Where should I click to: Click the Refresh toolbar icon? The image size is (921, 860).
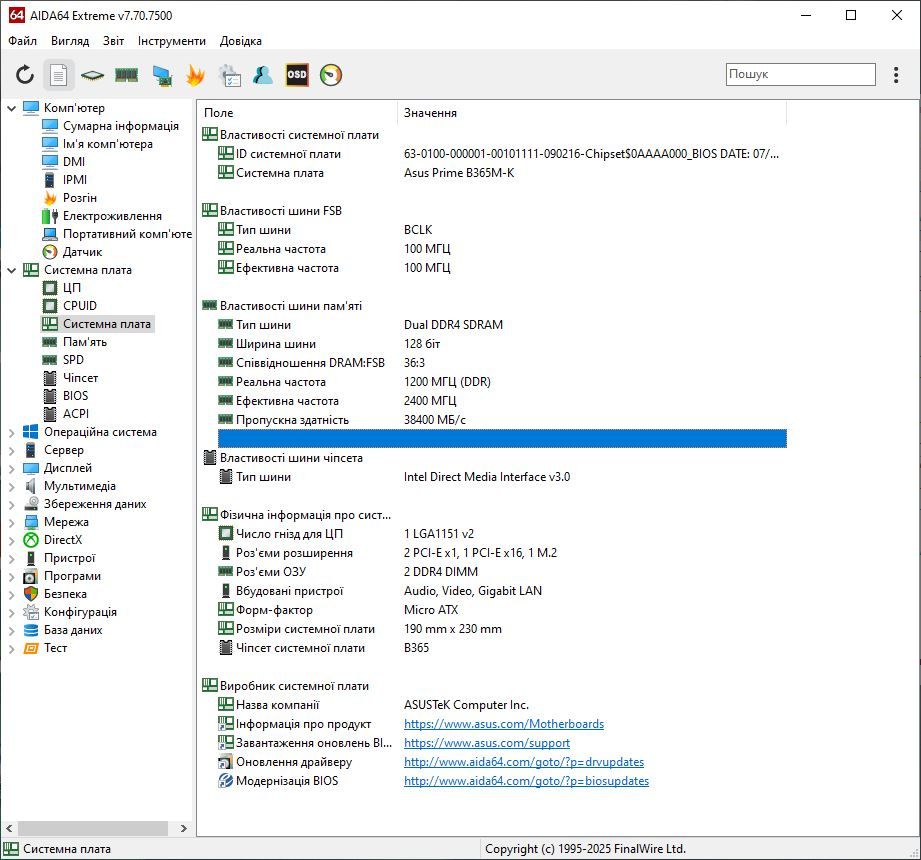[25, 75]
